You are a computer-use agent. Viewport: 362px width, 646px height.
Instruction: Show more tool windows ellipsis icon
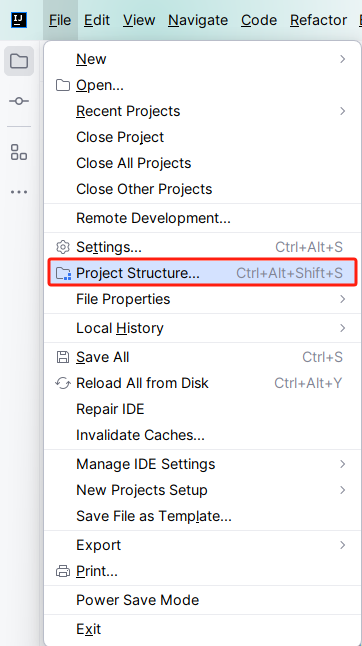19,192
